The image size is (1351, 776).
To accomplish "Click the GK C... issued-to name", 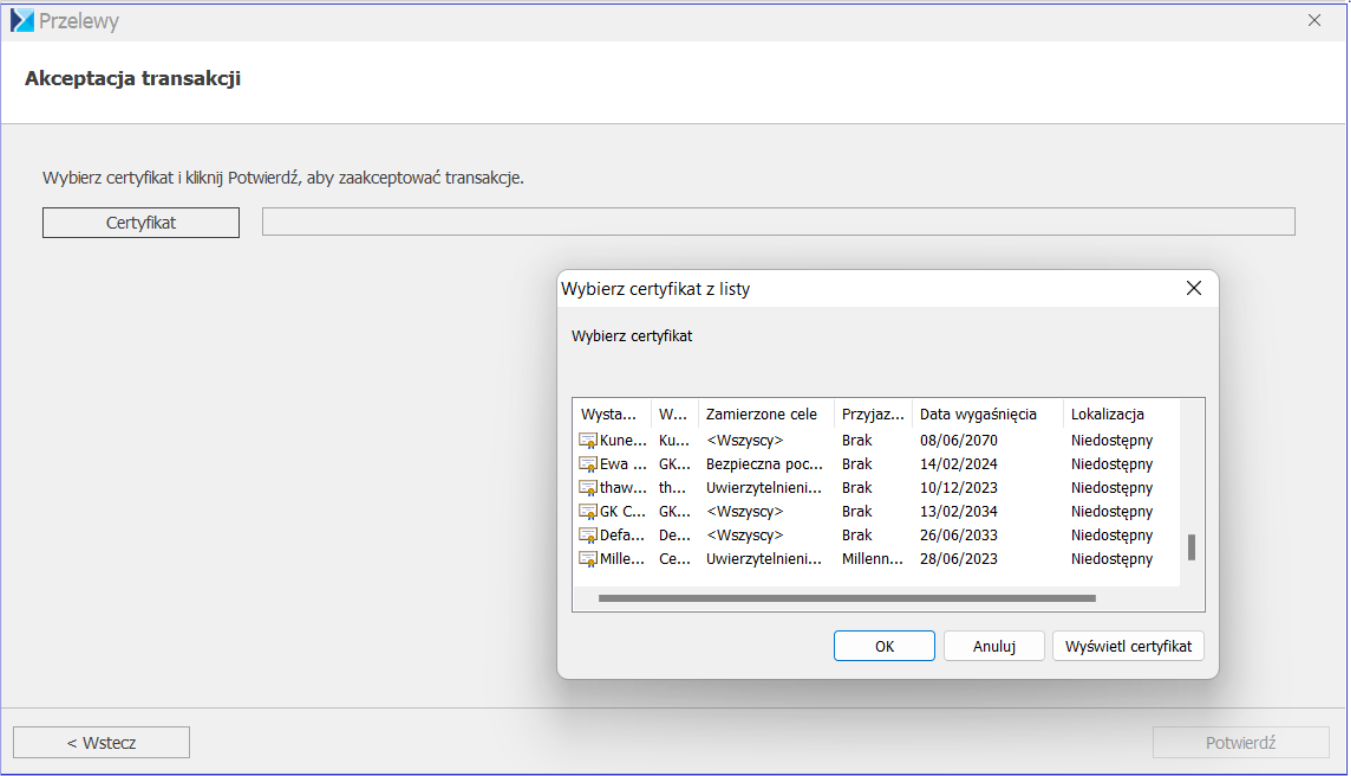I will (623, 512).
